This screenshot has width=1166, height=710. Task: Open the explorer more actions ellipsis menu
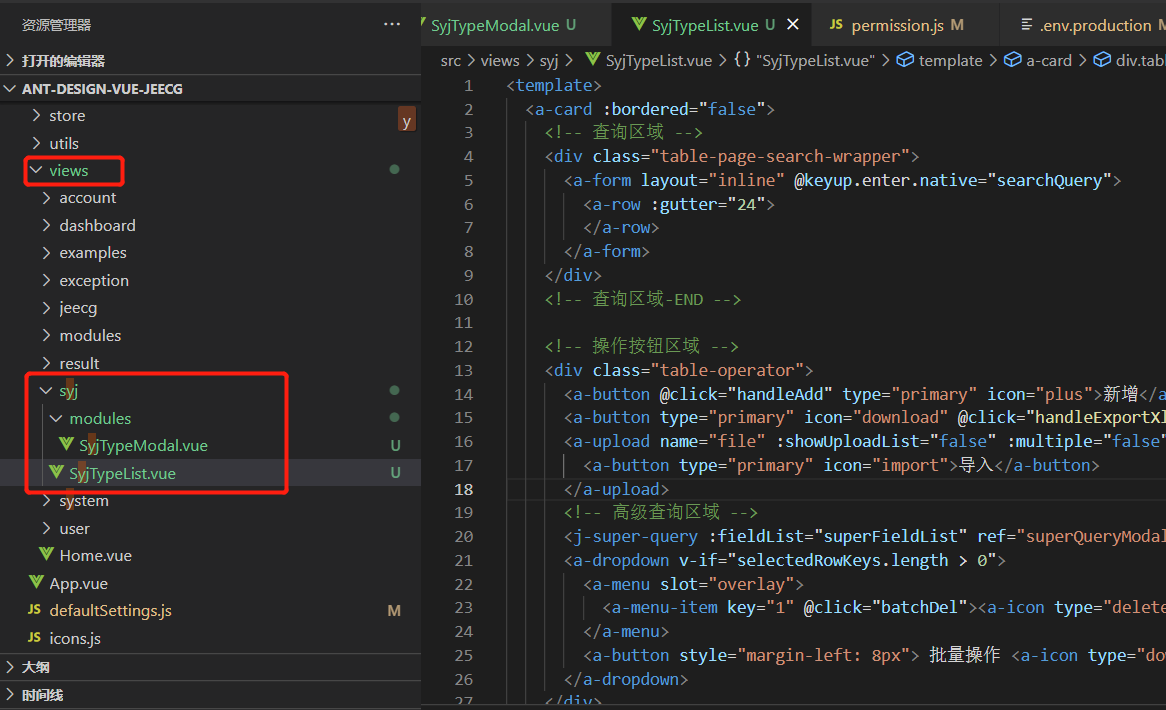pos(392,24)
